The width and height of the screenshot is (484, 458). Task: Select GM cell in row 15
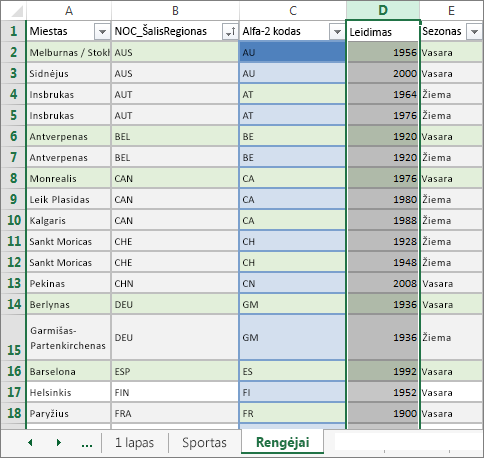point(292,337)
